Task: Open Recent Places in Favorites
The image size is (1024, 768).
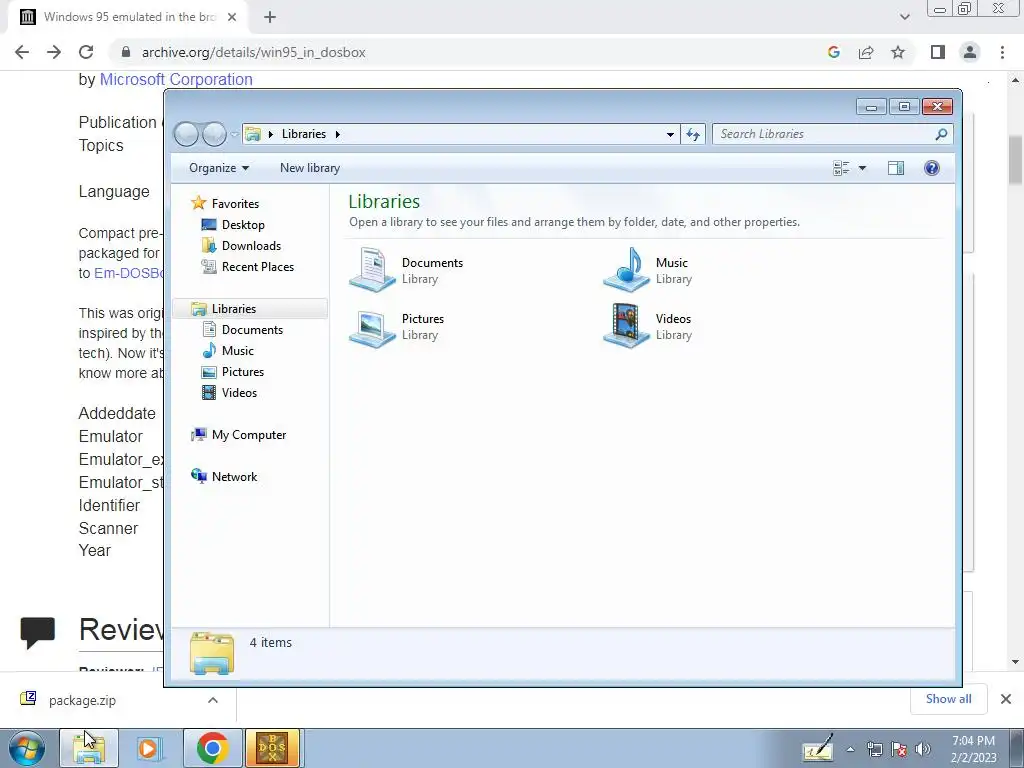Action: (257, 266)
